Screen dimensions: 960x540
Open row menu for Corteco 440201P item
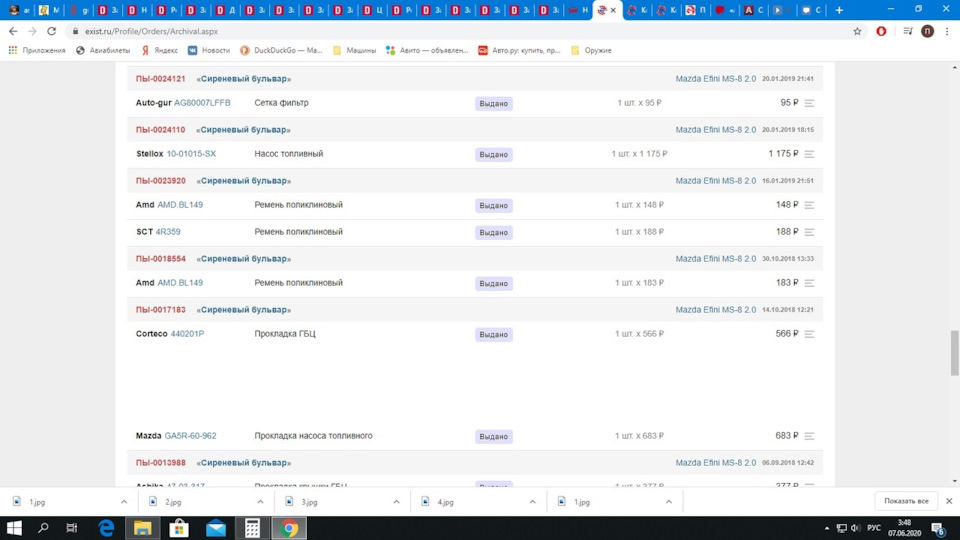(809, 334)
